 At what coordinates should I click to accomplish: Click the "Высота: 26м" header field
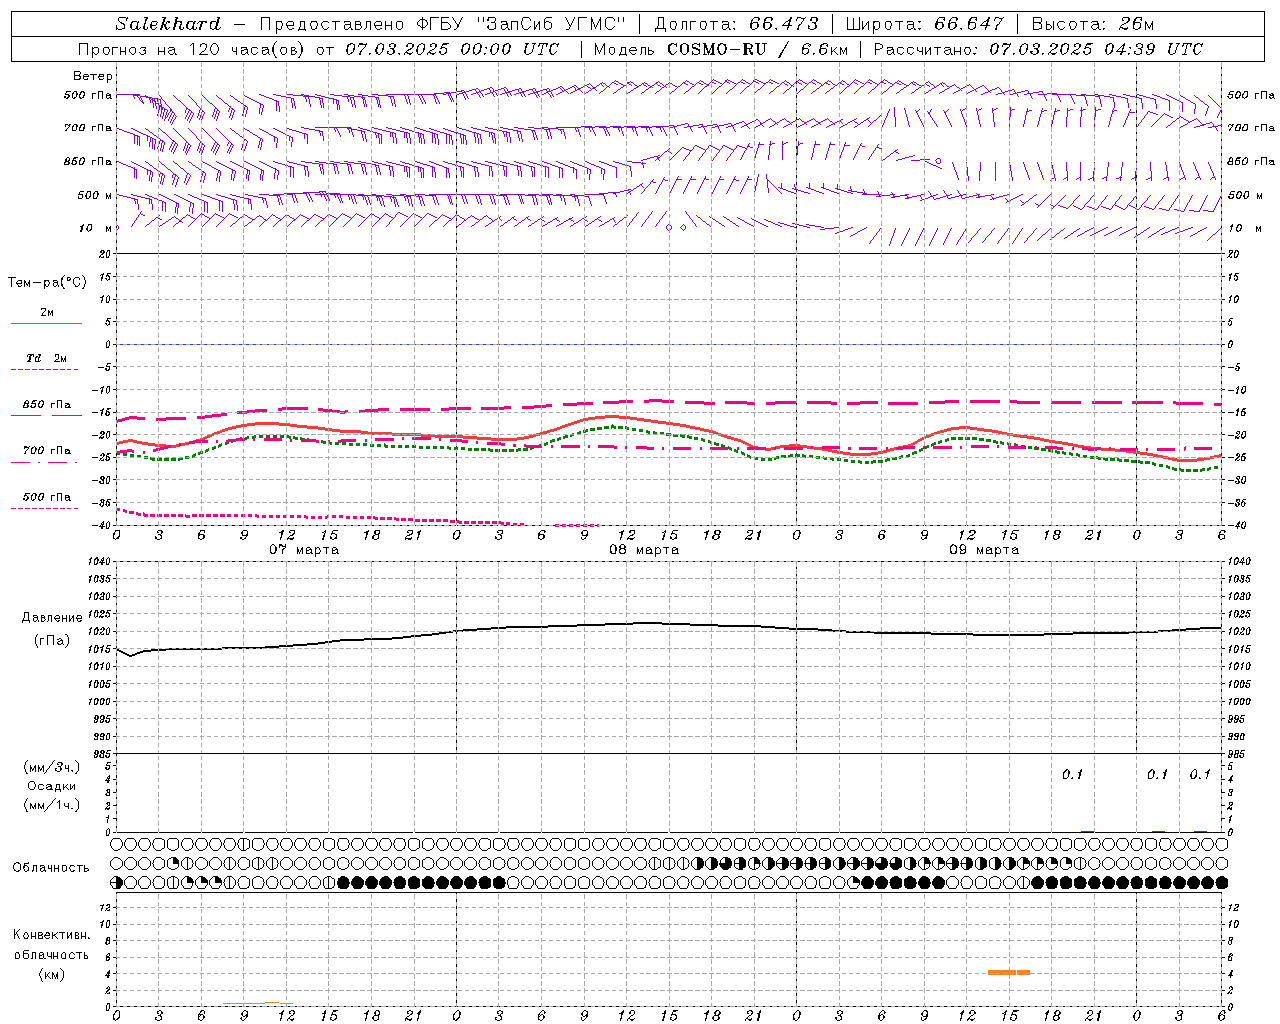[1093, 24]
